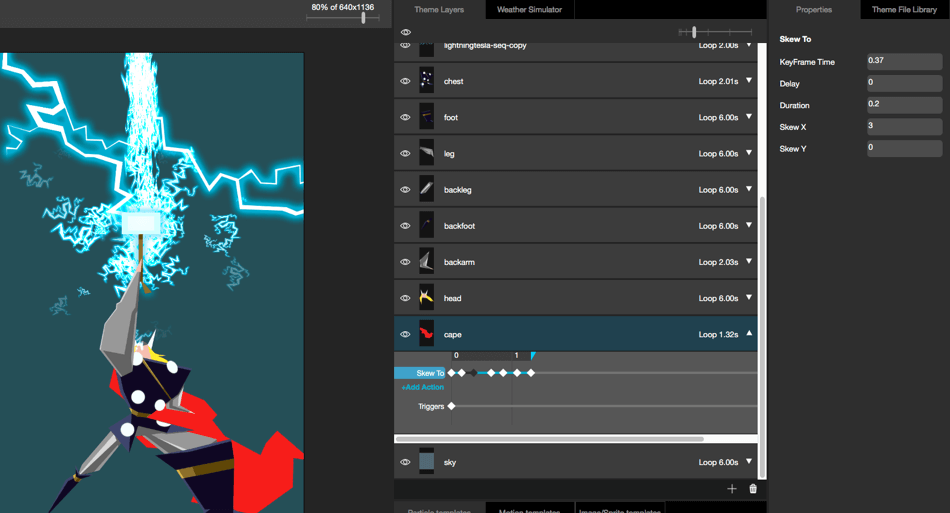This screenshot has height=513, width=950.
Task: Select the foot layer thumbnail
Action: [427, 117]
